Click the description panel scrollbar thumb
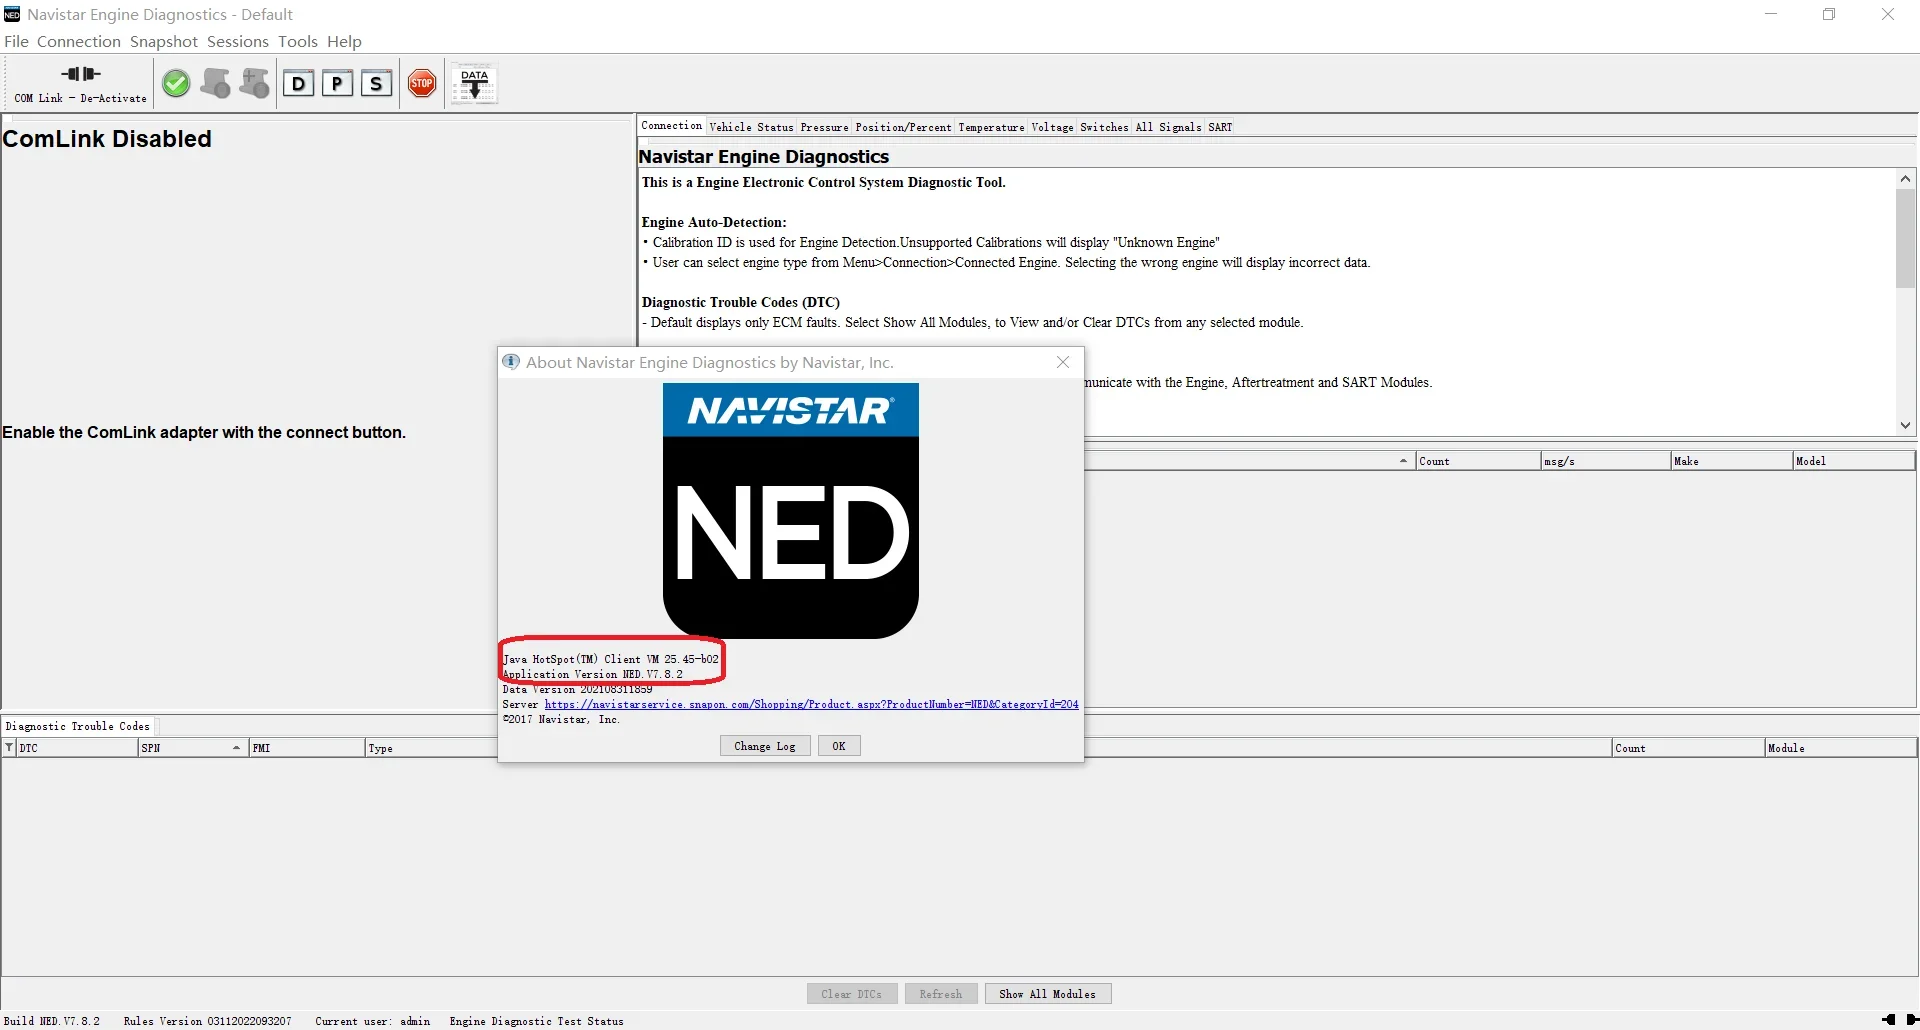Image resolution: width=1920 pixels, height=1030 pixels. pyautogui.click(x=1905, y=238)
